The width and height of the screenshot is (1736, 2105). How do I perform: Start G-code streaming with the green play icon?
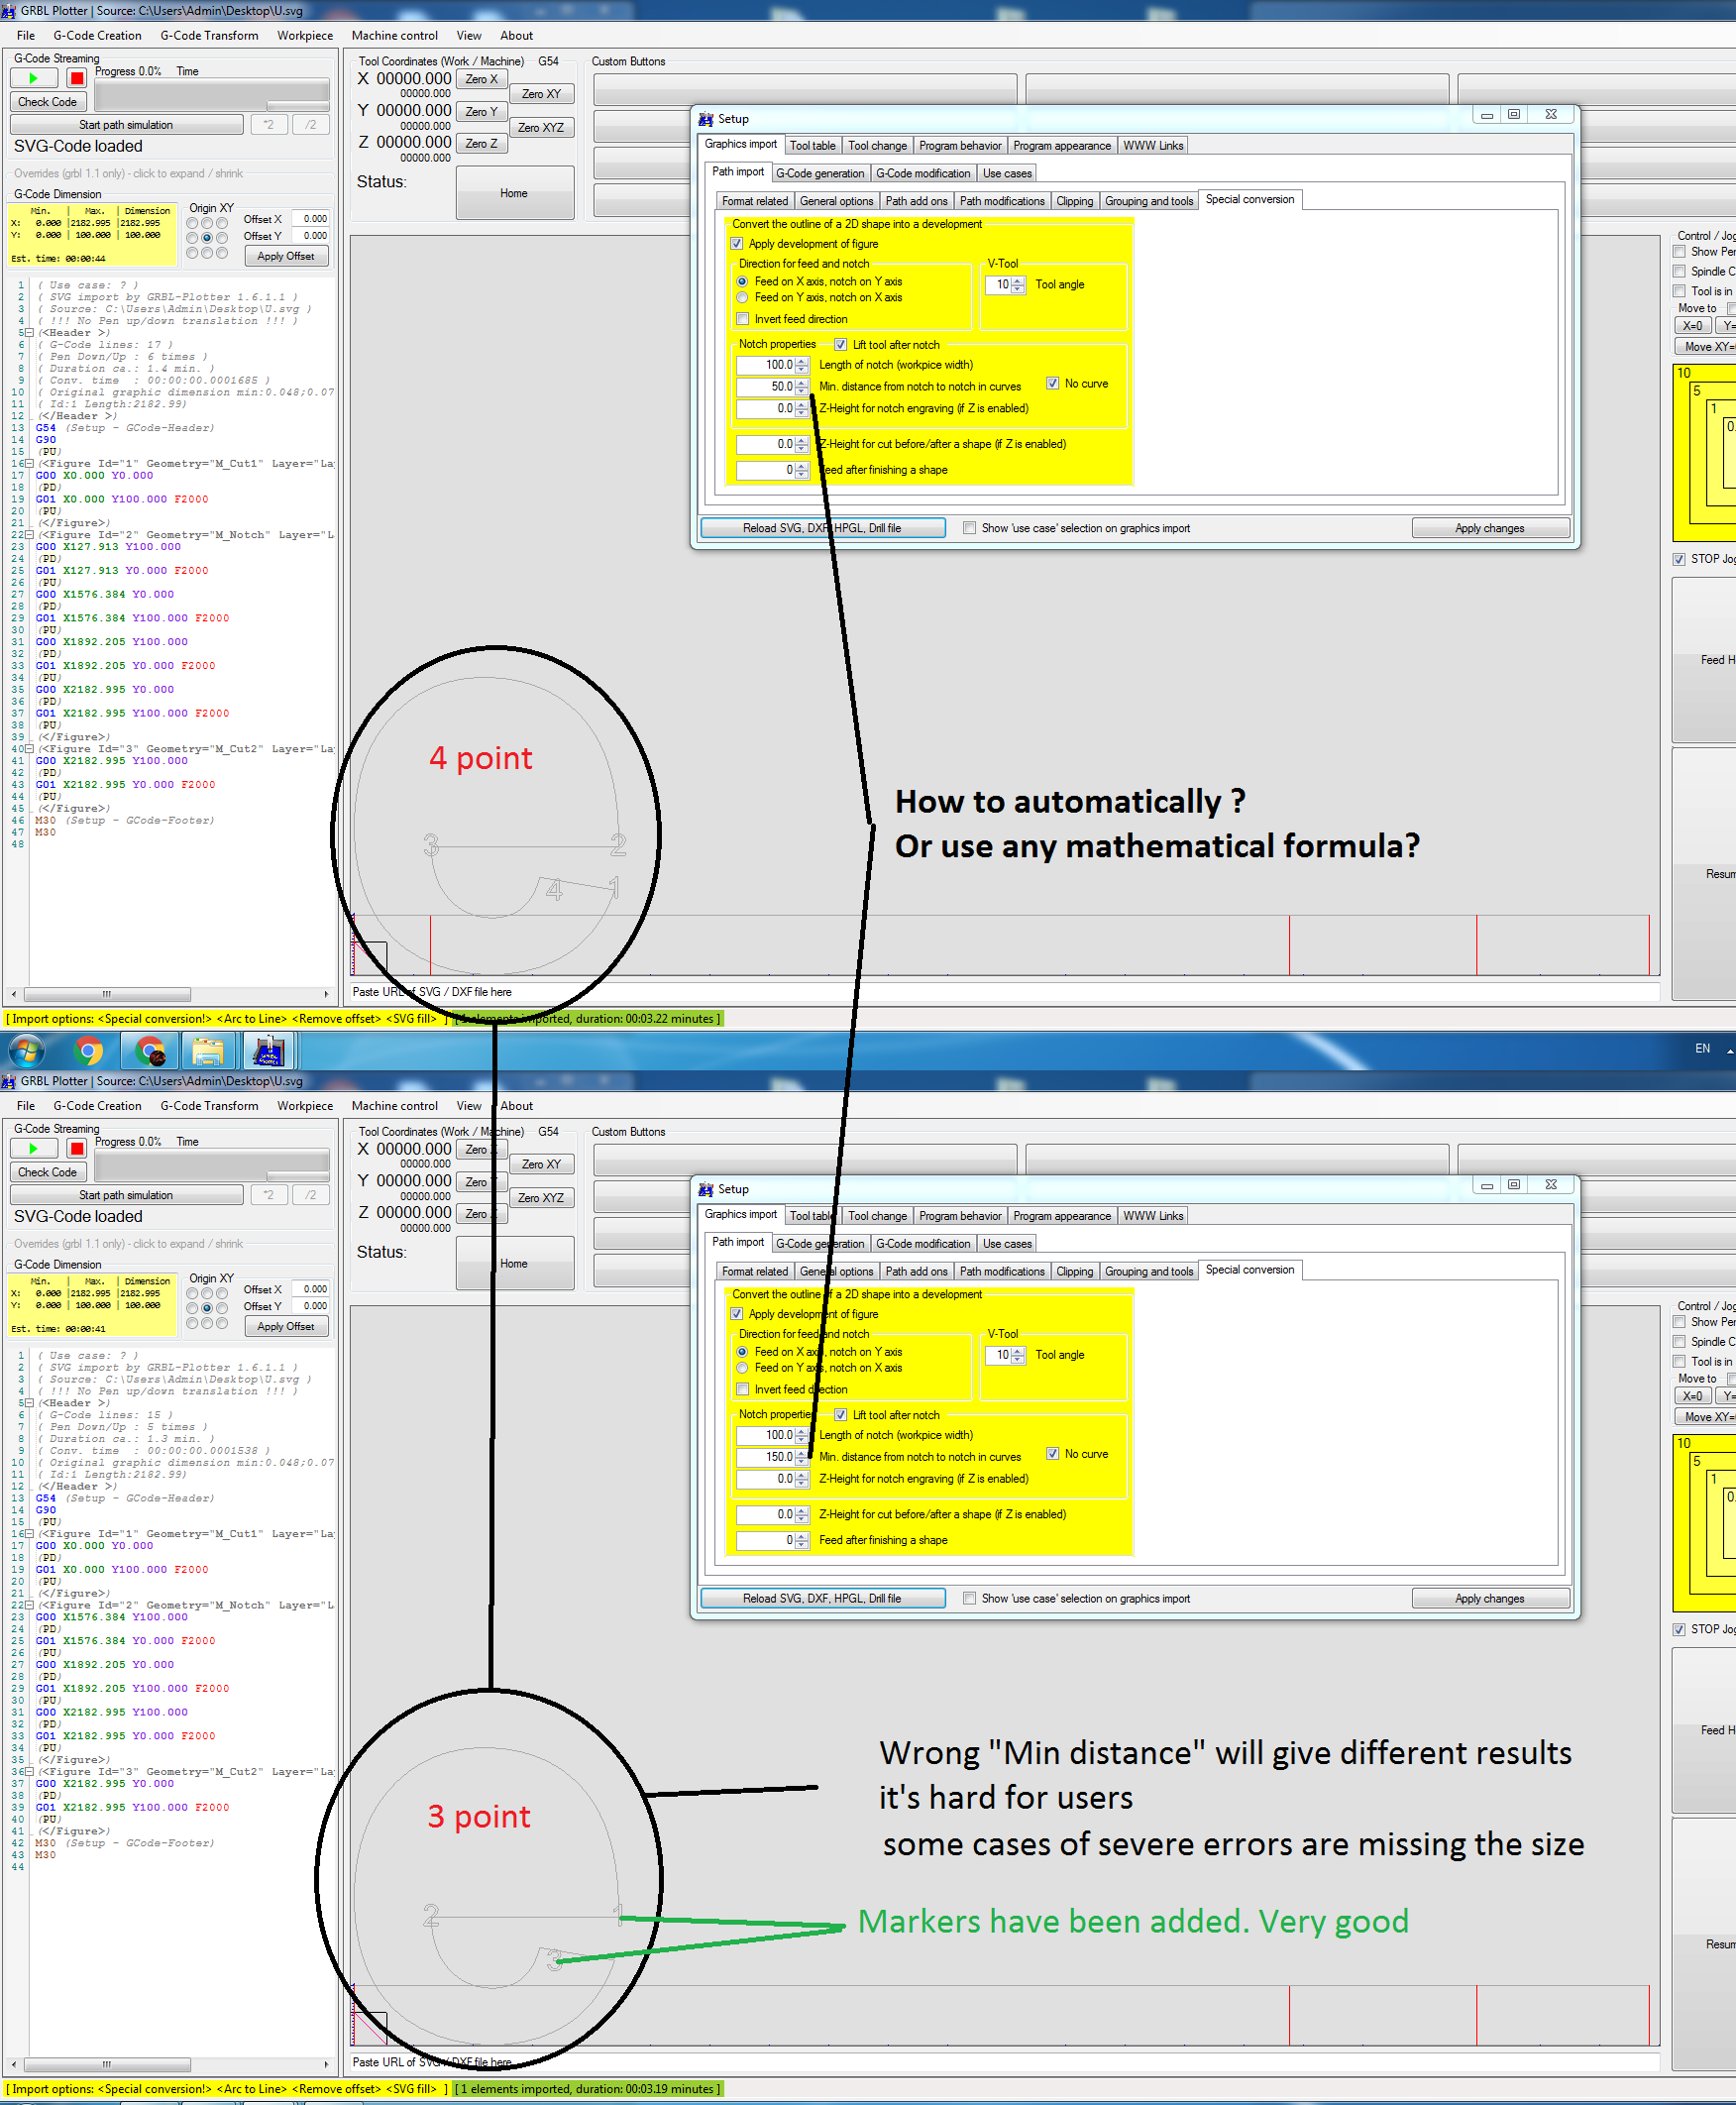[33, 77]
